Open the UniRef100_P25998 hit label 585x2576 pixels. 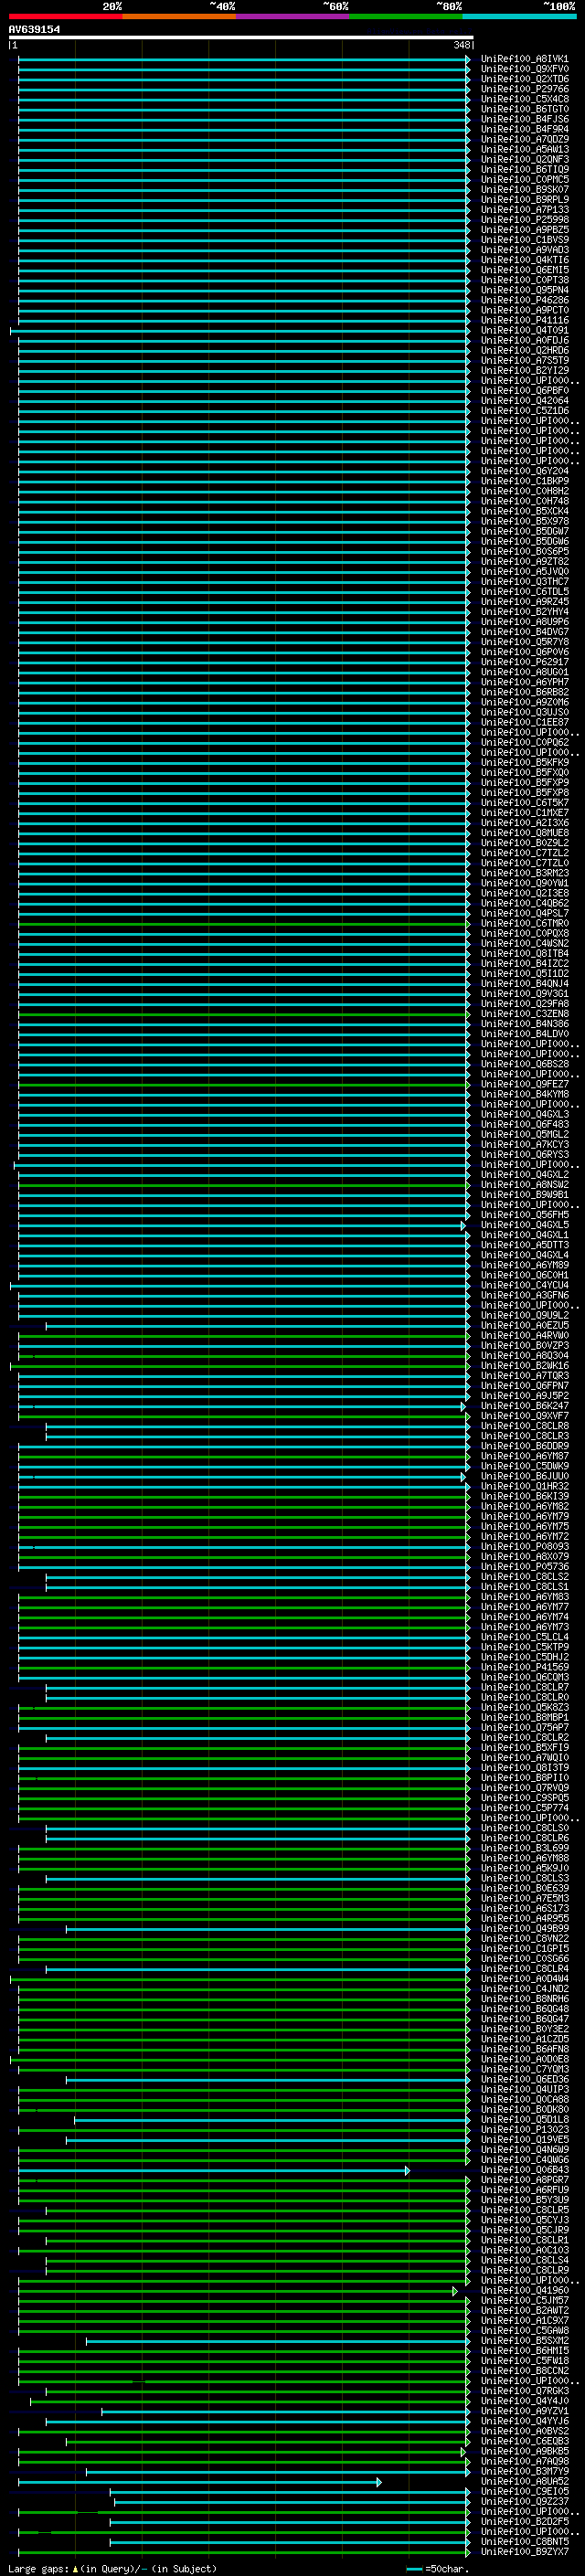pyautogui.click(x=524, y=220)
